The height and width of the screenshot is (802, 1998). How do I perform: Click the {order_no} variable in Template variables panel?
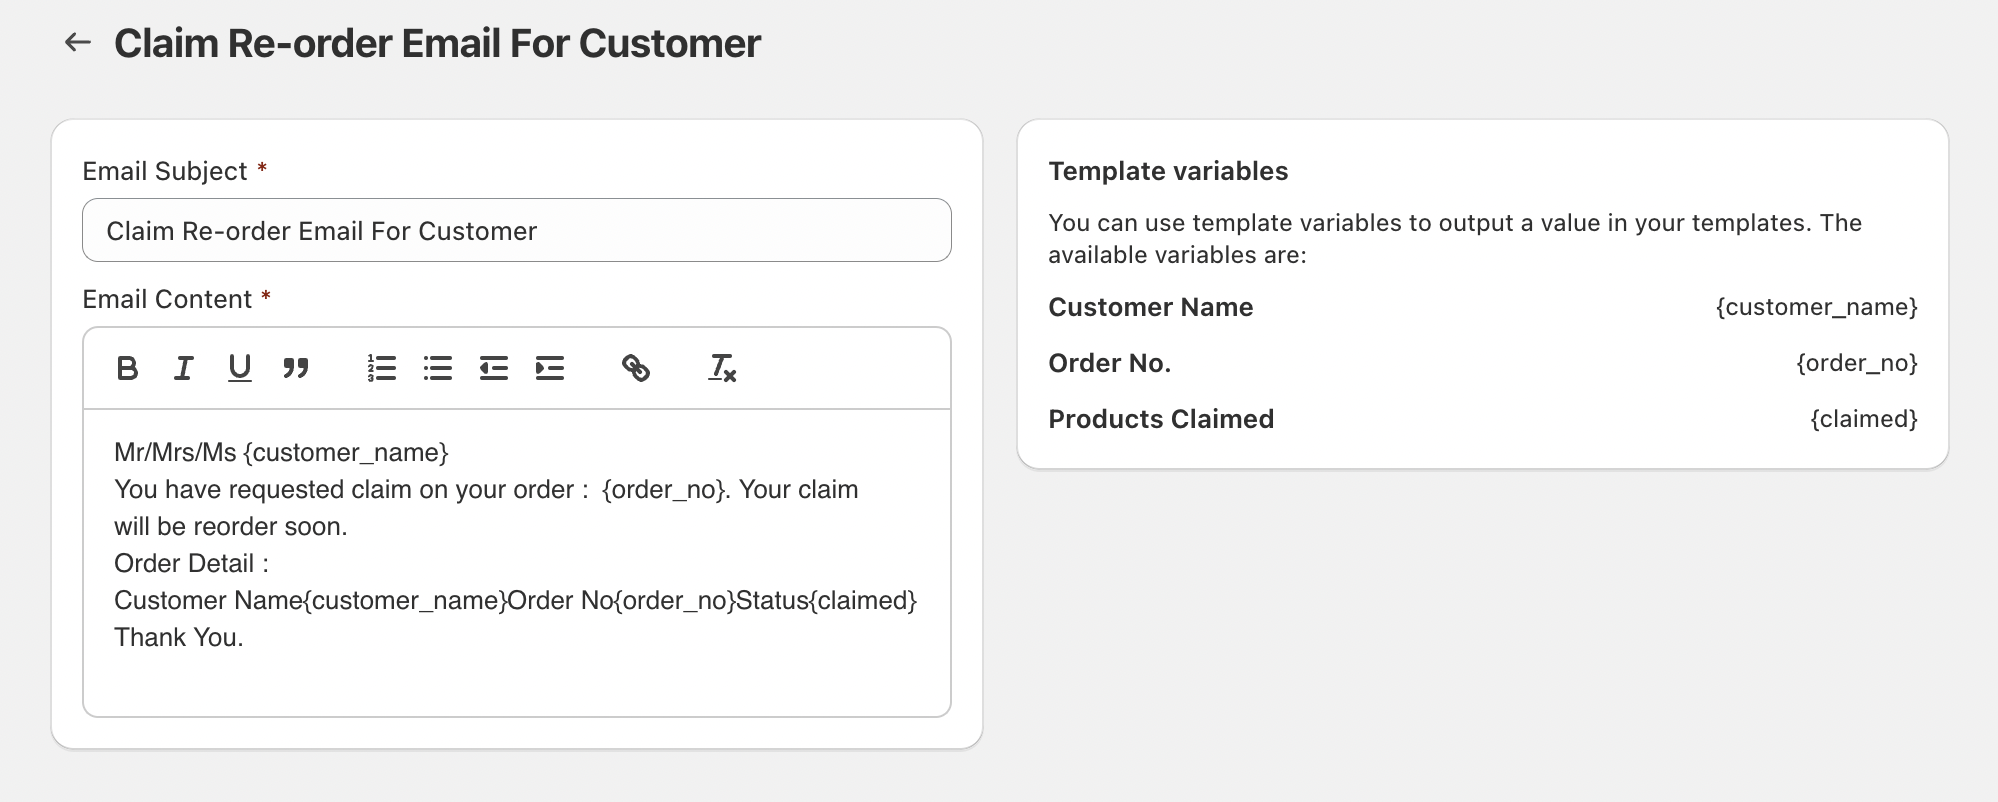(x=1856, y=363)
